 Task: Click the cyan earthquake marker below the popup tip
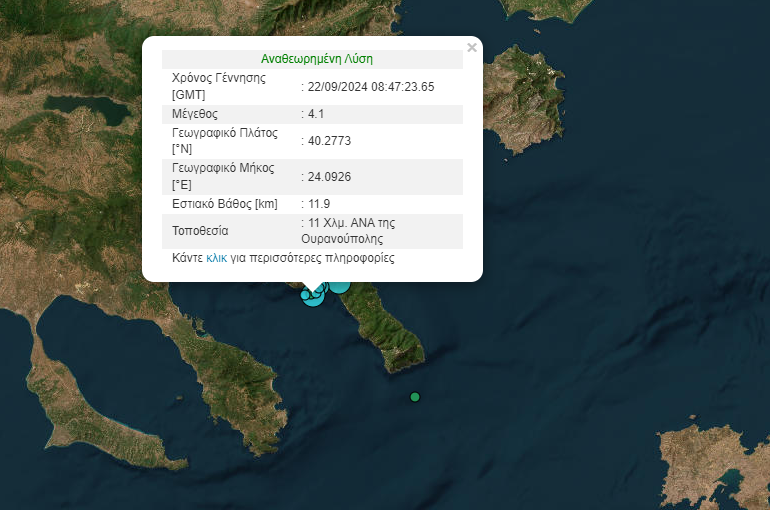pos(313,296)
